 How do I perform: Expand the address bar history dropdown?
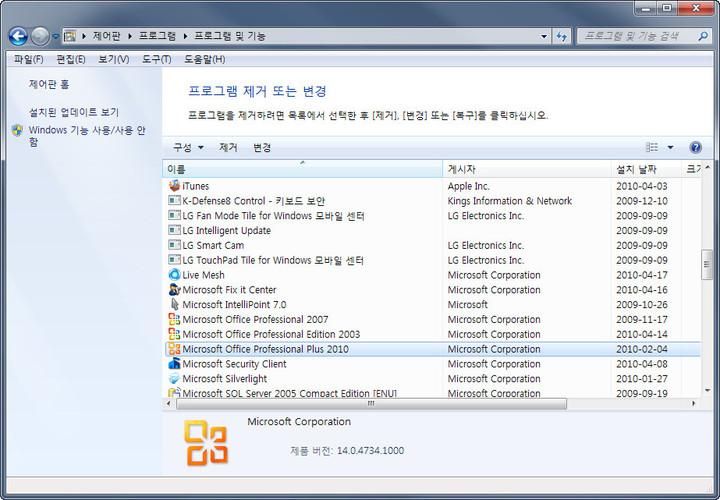click(544, 36)
